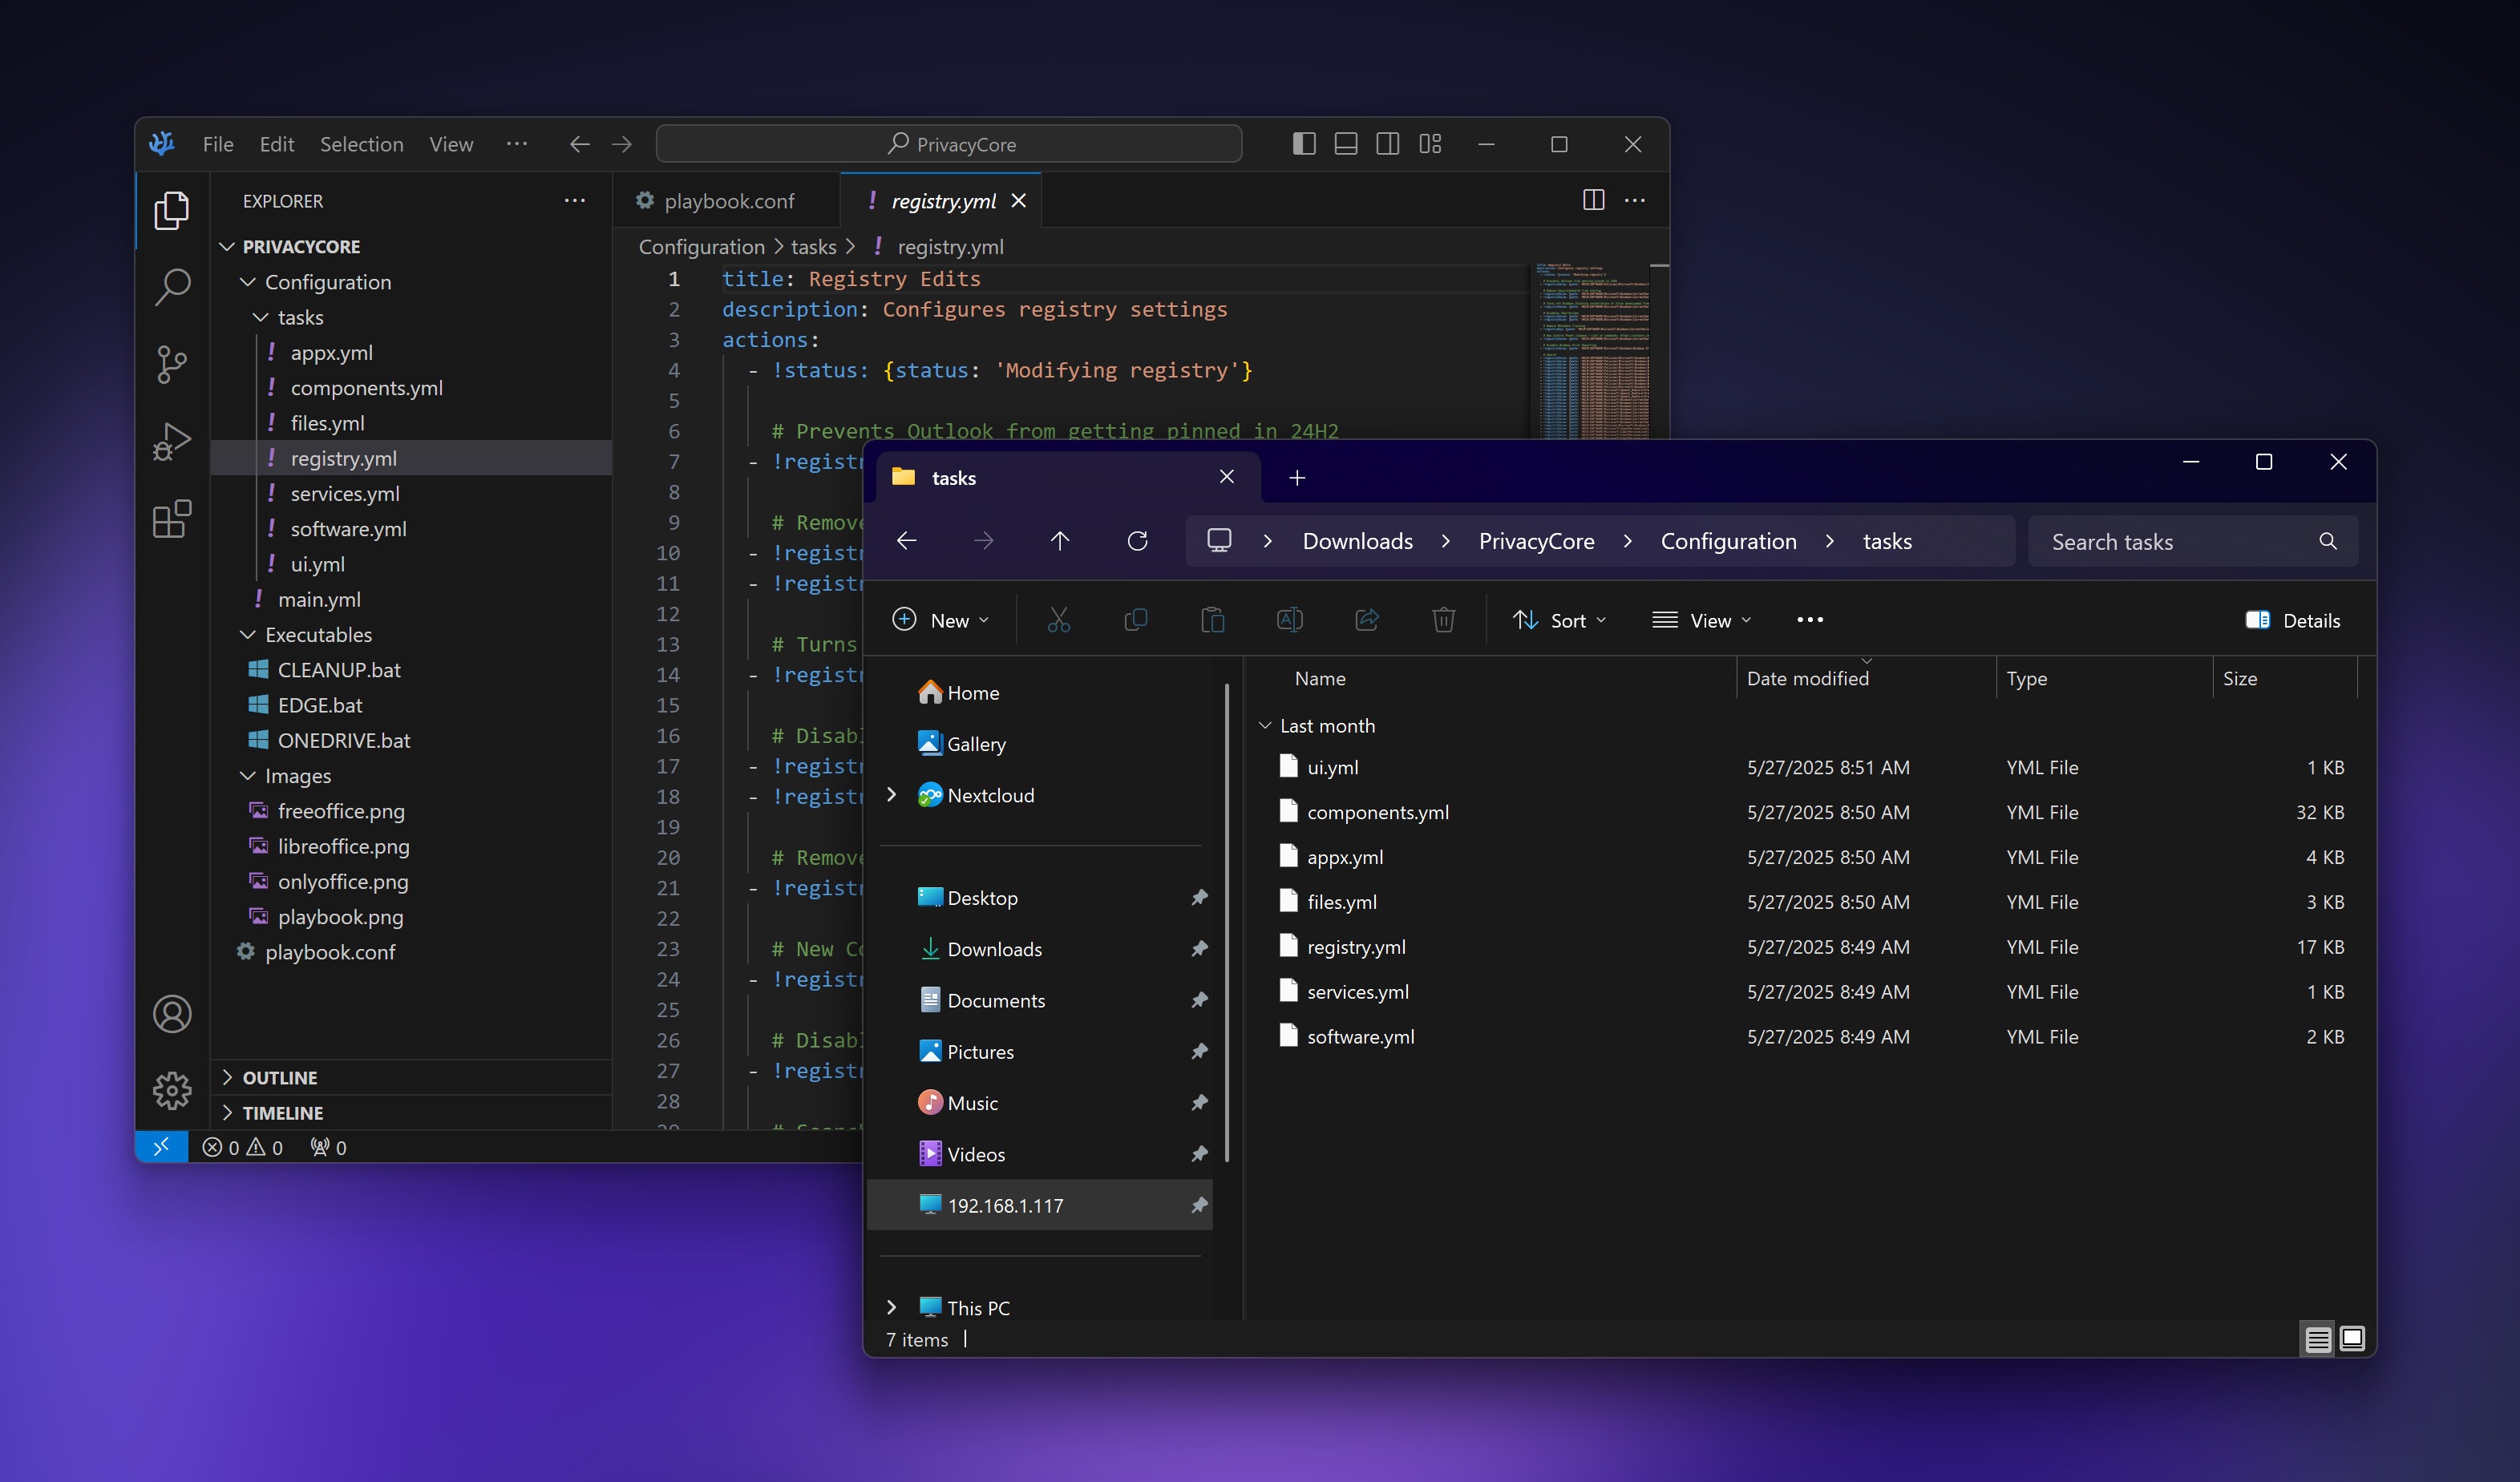Image resolution: width=2520 pixels, height=1482 pixels.
Task: Collapse the tasks folder in VS Code Explorer
Action: pos(261,317)
